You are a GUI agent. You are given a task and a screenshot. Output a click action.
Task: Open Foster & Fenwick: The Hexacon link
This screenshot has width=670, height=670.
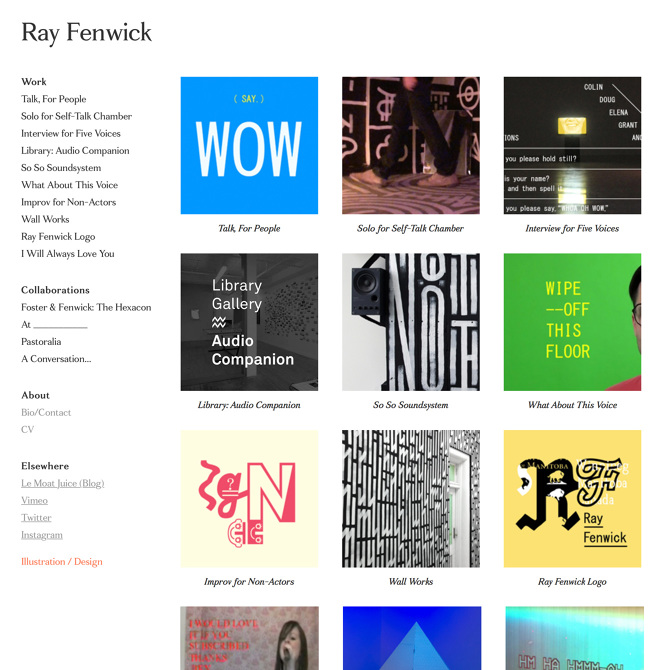pos(86,307)
